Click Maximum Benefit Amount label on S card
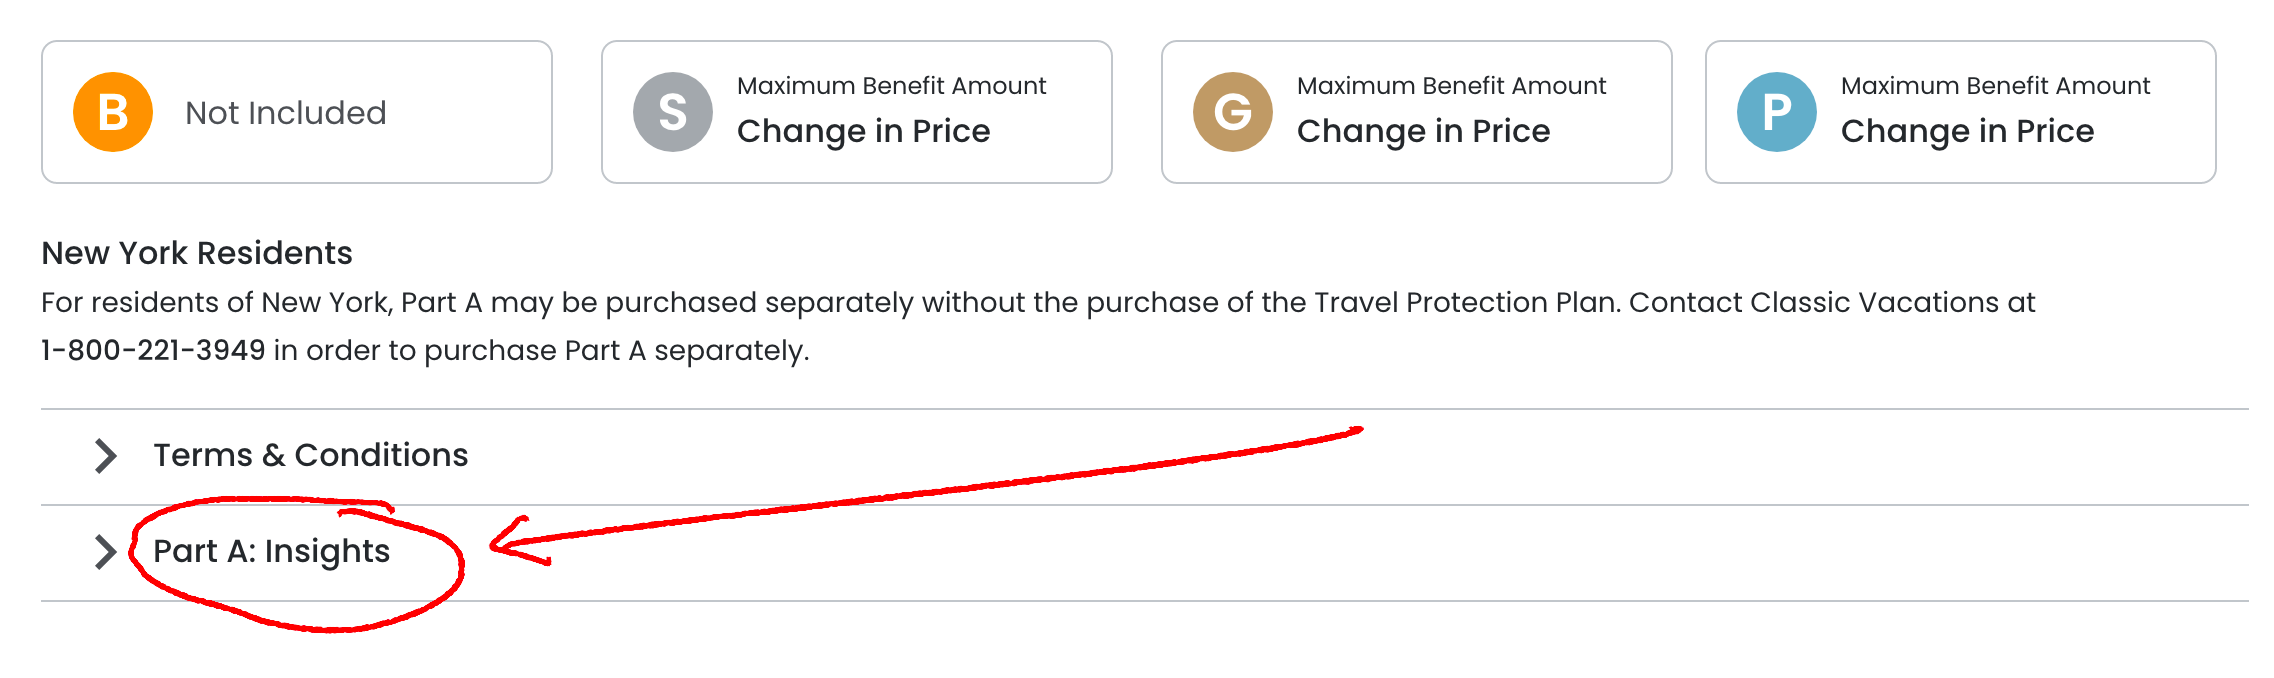 click(x=891, y=86)
